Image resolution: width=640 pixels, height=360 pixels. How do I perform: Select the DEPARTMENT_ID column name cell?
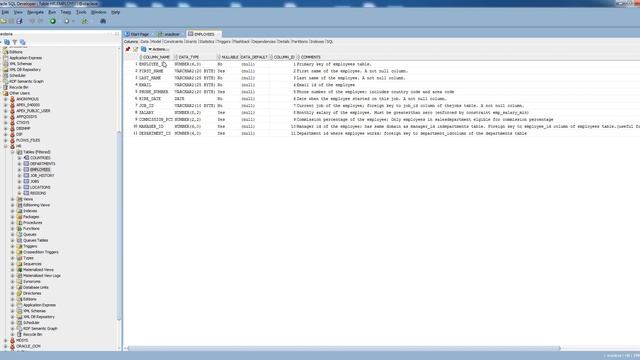[x=155, y=133]
